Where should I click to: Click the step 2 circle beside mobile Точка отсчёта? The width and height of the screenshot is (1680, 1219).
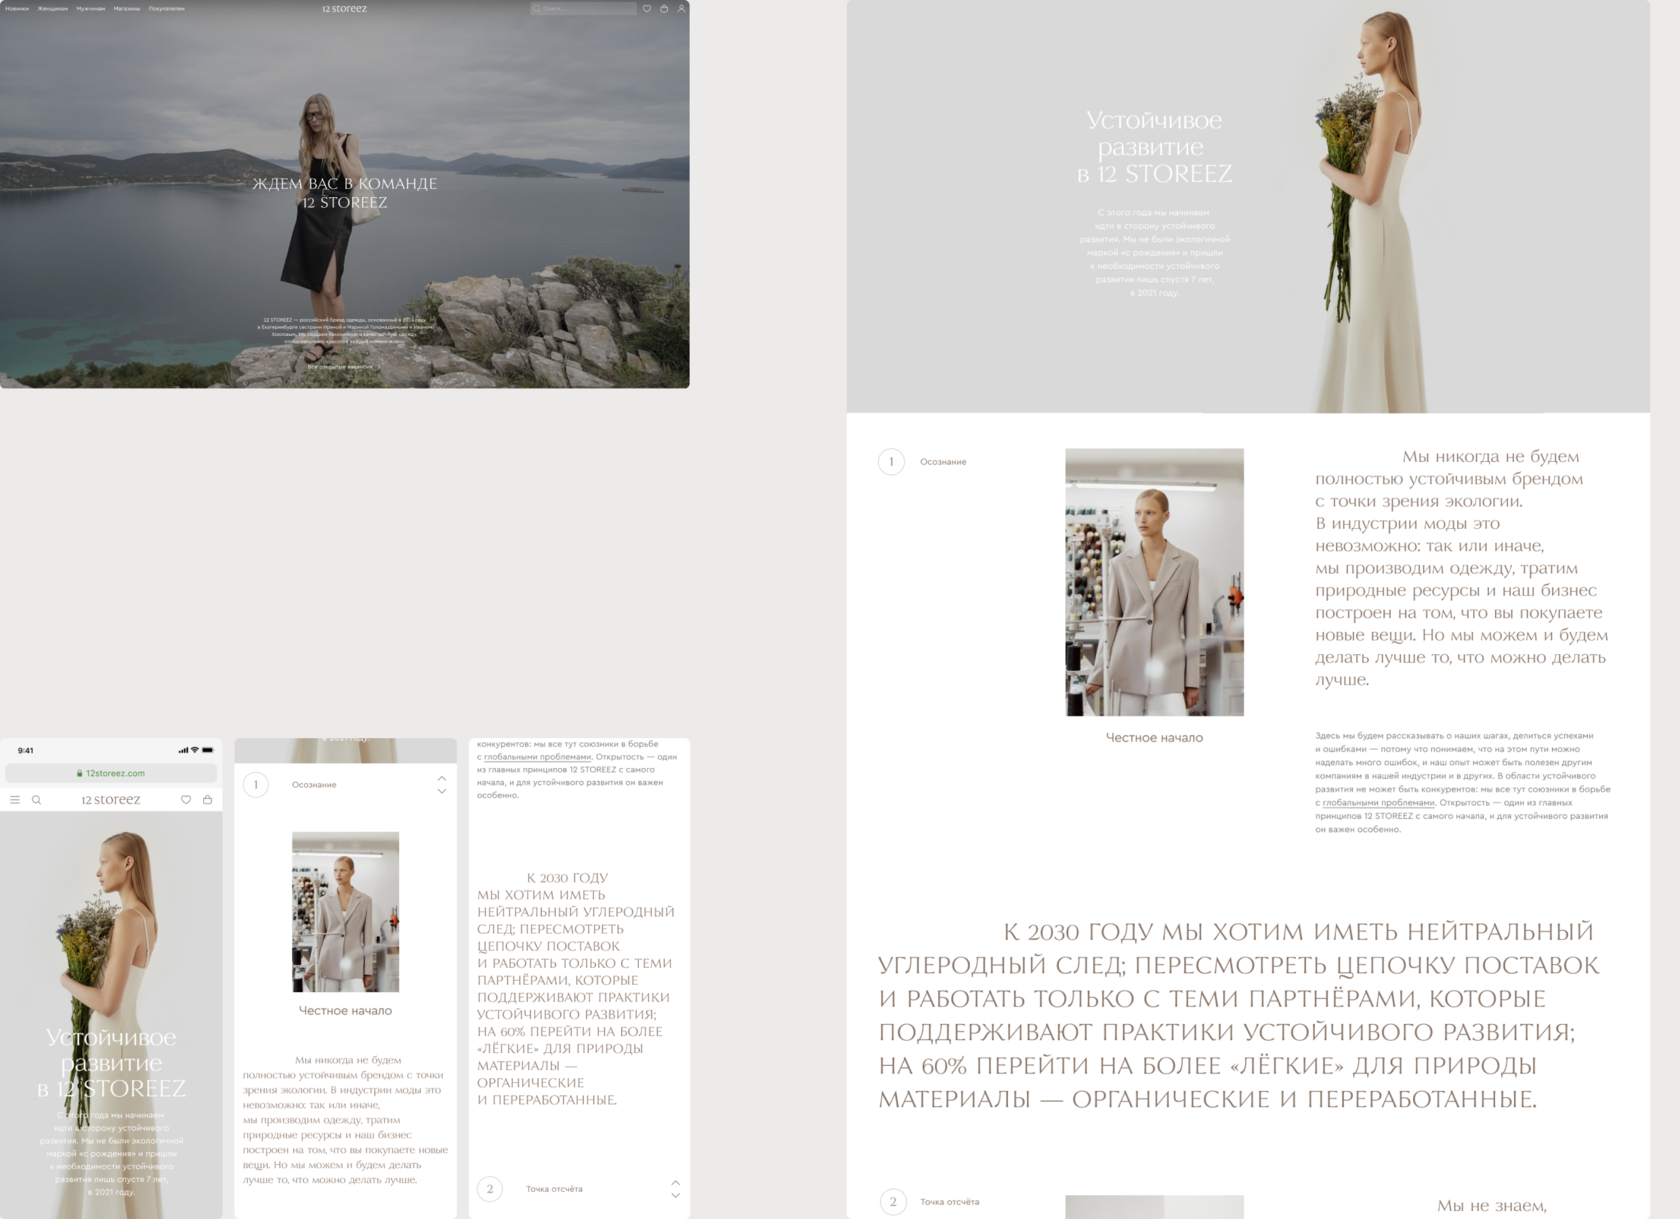pos(490,1189)
